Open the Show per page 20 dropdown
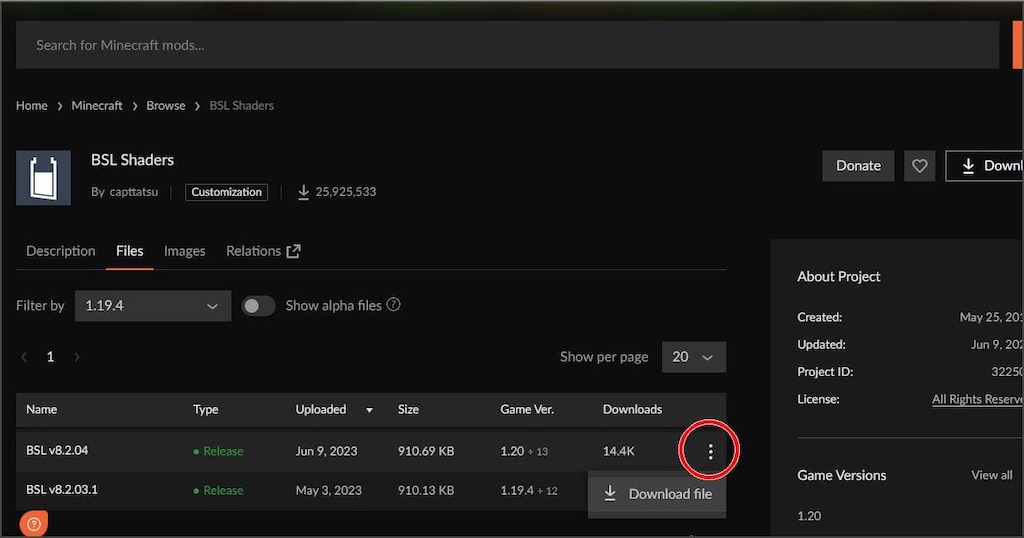Viewport: 1024px width, 538px height. pos(694,357)
